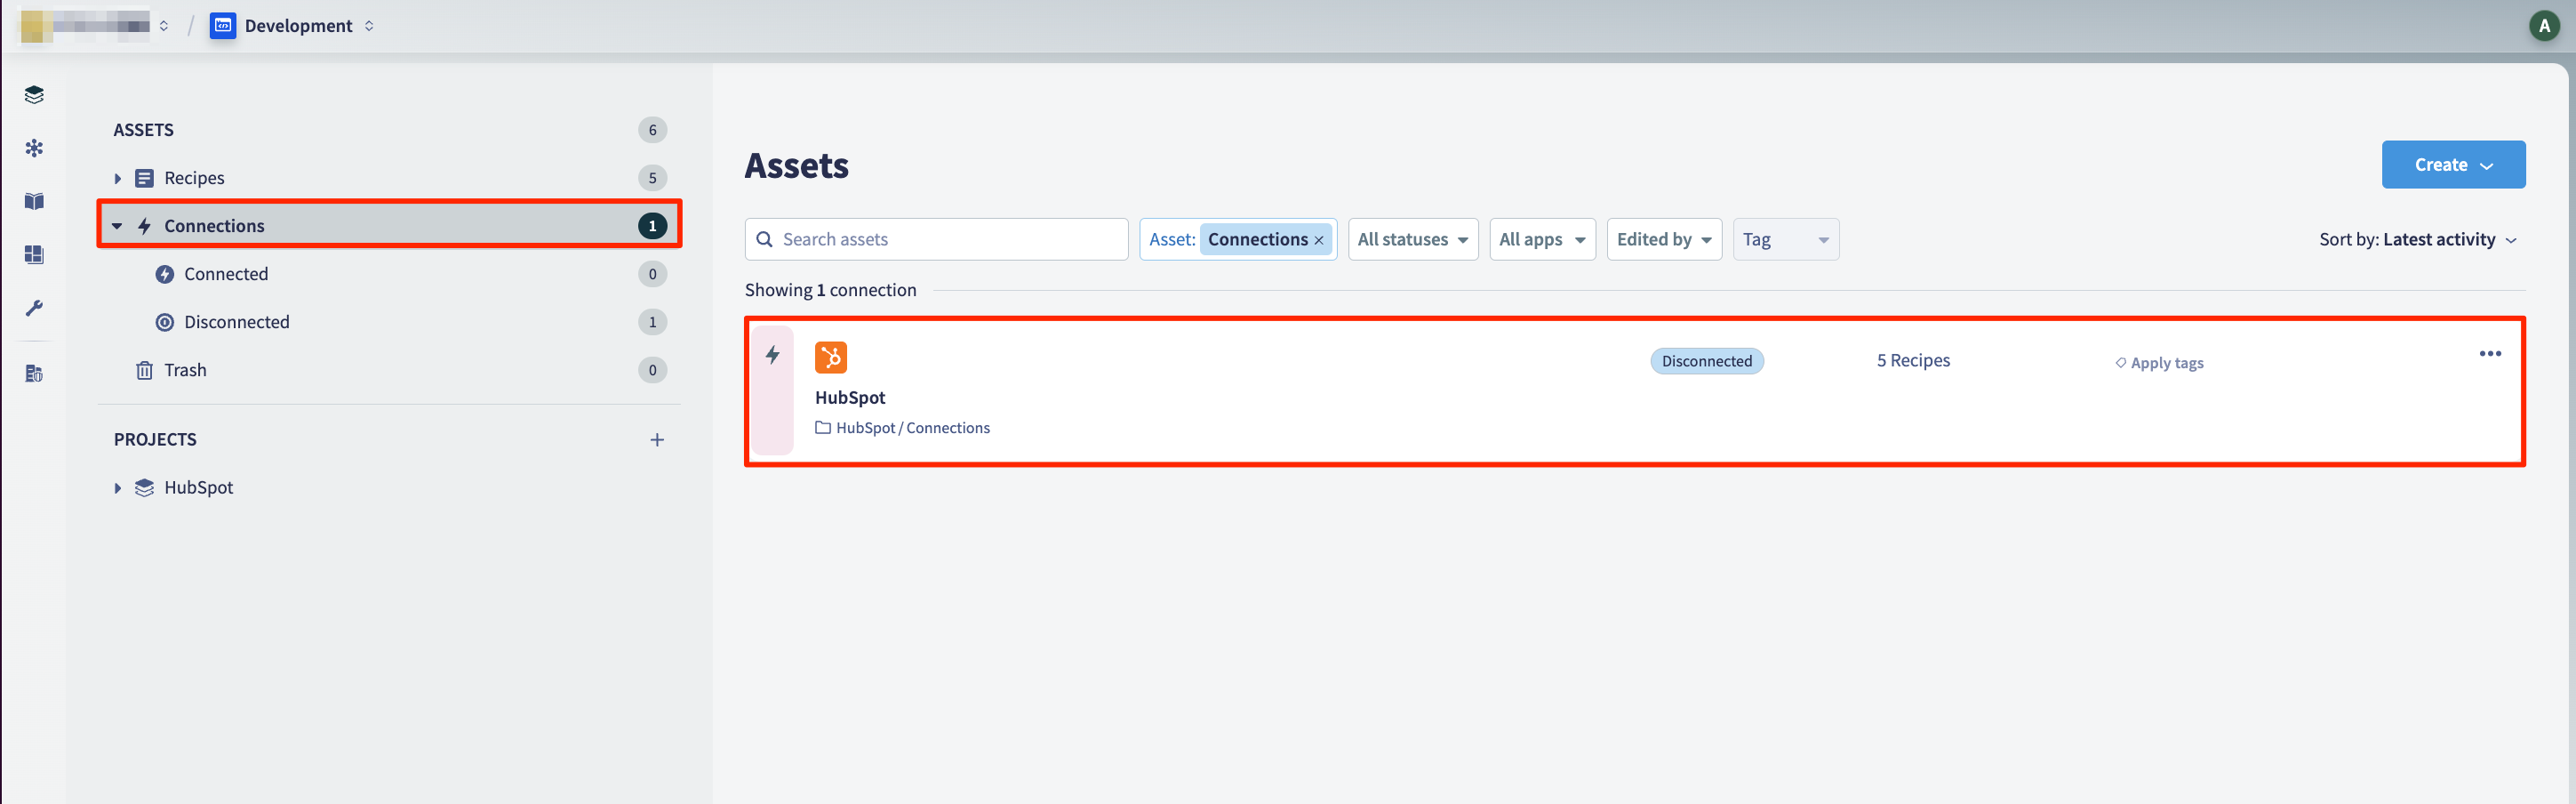The height and width of the screenshot is (804, 2576).
Task: Open the book icon in left sidebar
Action: click(34, 201)
